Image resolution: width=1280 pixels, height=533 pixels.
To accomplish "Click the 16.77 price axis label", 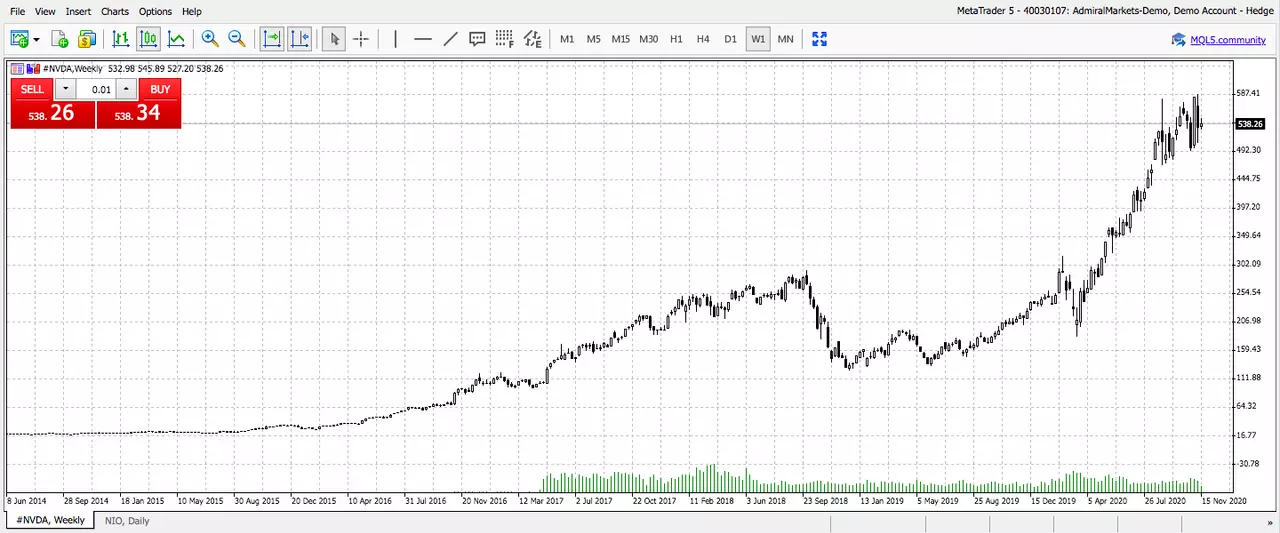I will tap(1246, 435).
